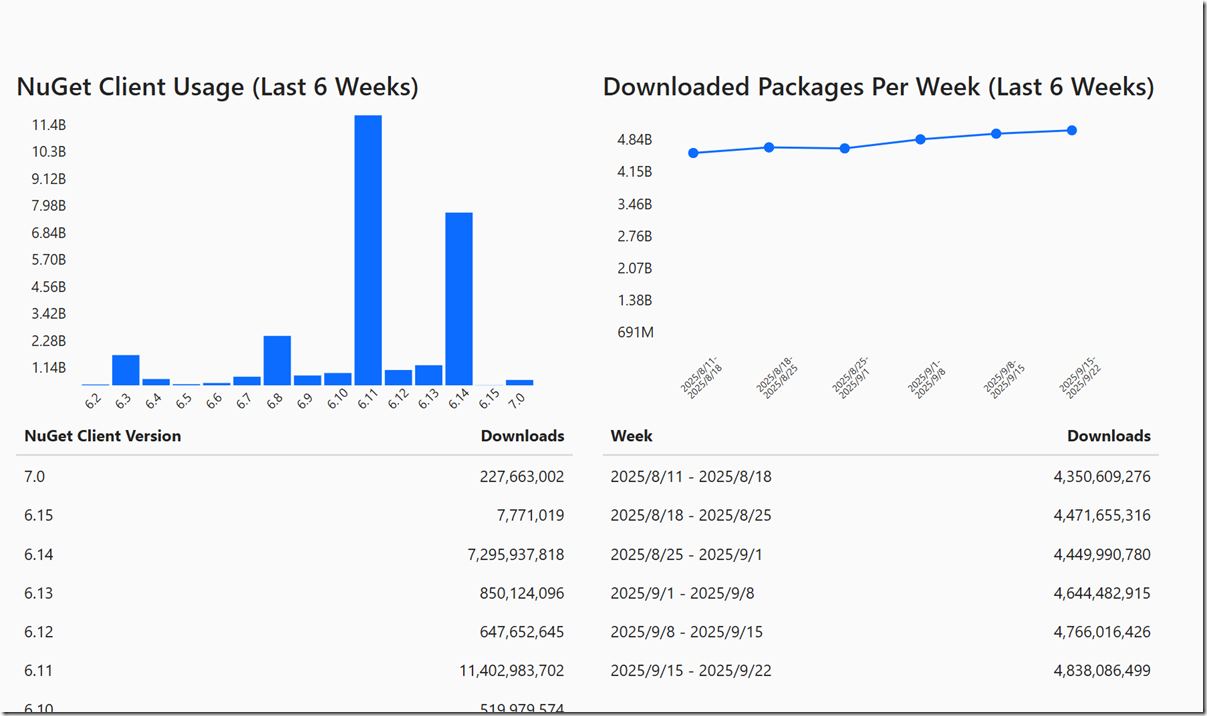This screenshot has height=716, width=1207.
Task: Click the 2025/8/25-2025/9/1 point on the line
Action: [845, 148]
